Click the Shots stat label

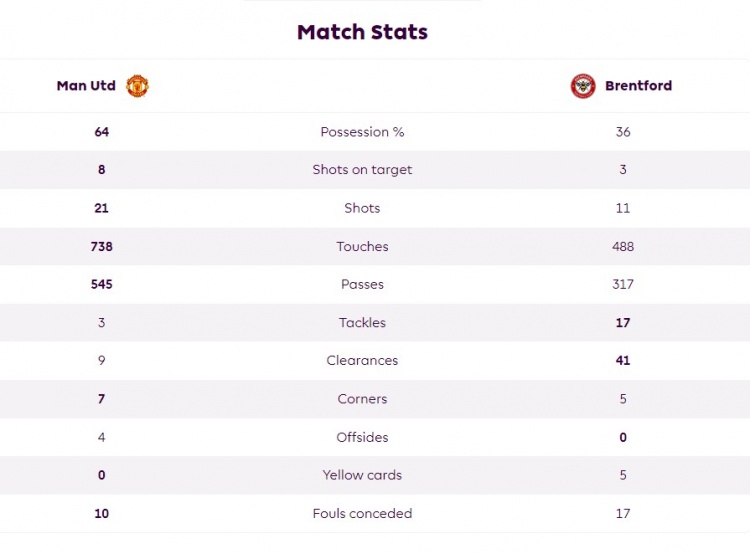[x=362, y=208]
